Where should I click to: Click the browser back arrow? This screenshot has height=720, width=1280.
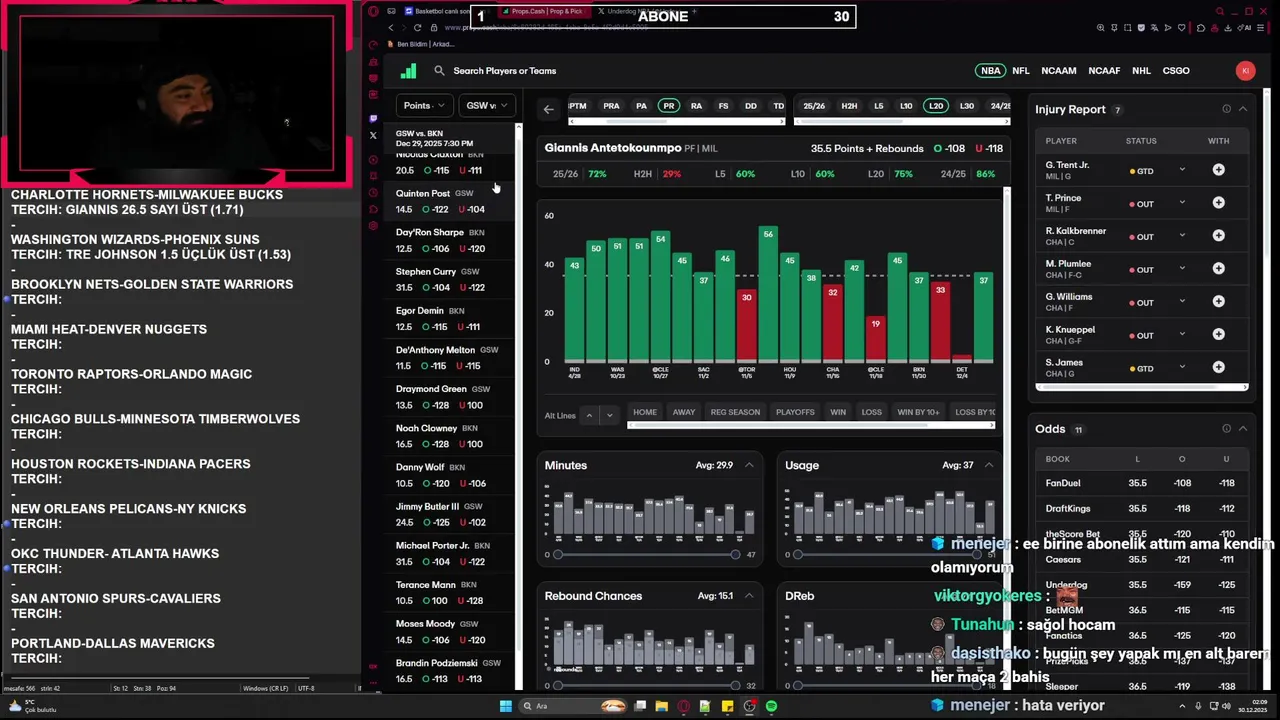[x=391, y=28]
